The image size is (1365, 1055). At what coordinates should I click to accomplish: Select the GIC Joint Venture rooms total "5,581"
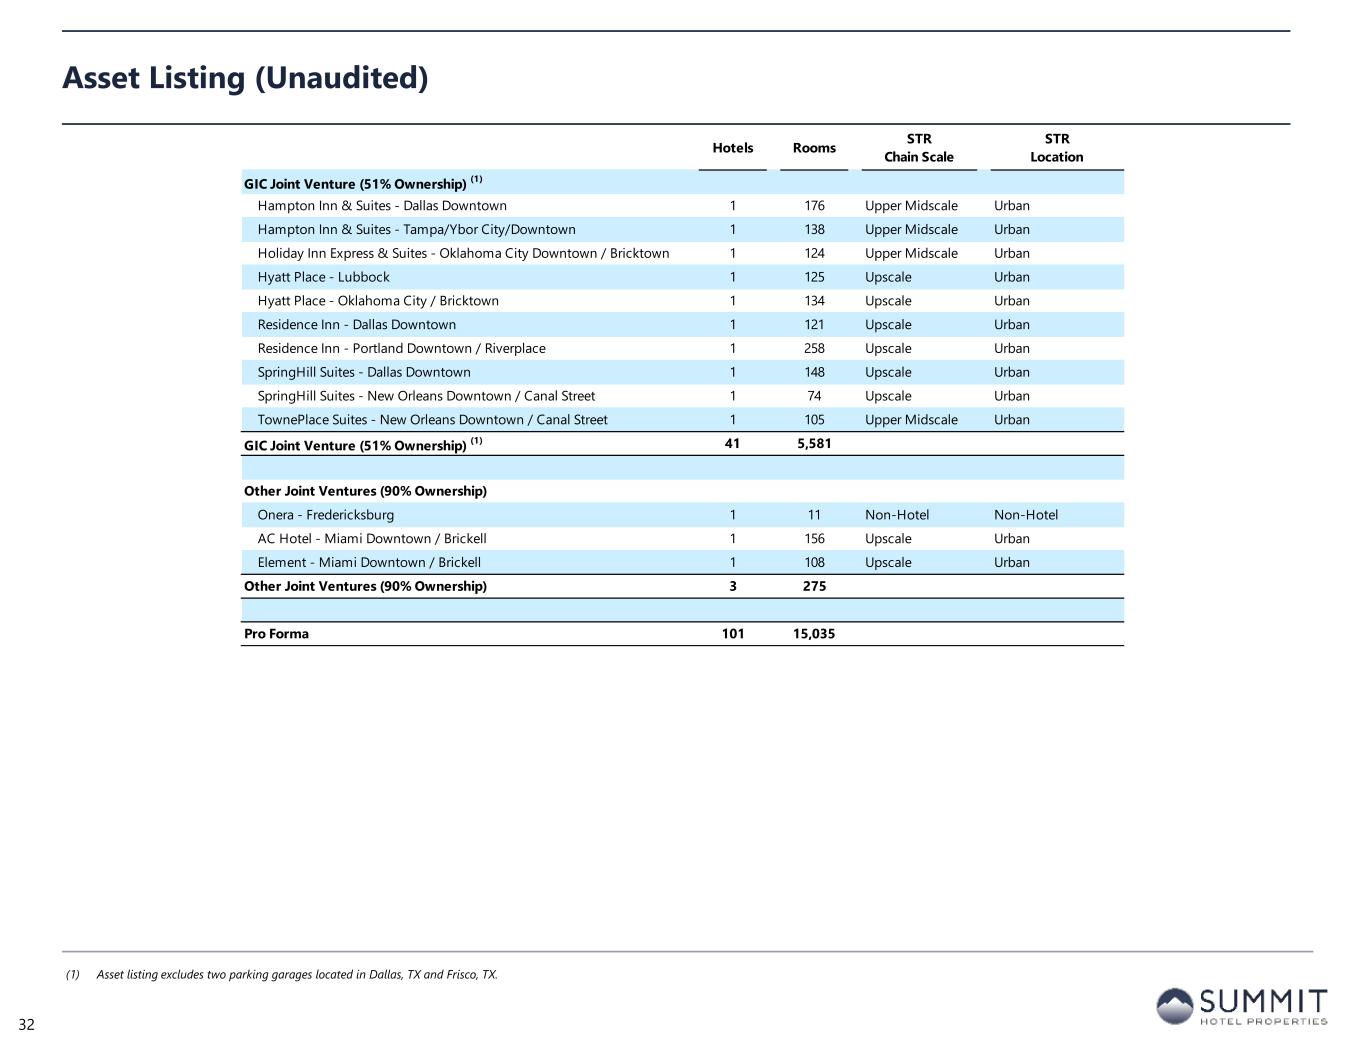pos(814,444)
